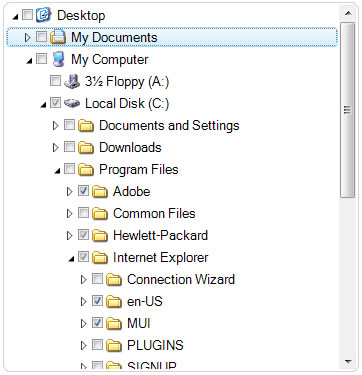
Task: Check the PLUGINS checkbox
Action: coord(97,345)
